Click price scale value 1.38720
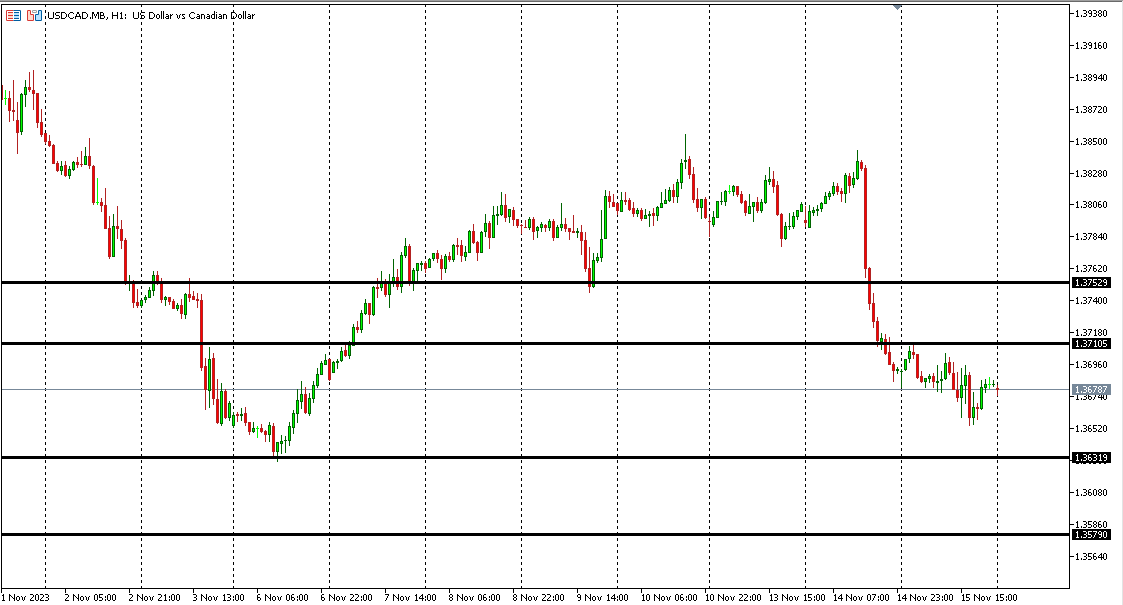The height and width of the screenshot is (605, 1123). pos(1091,110)
